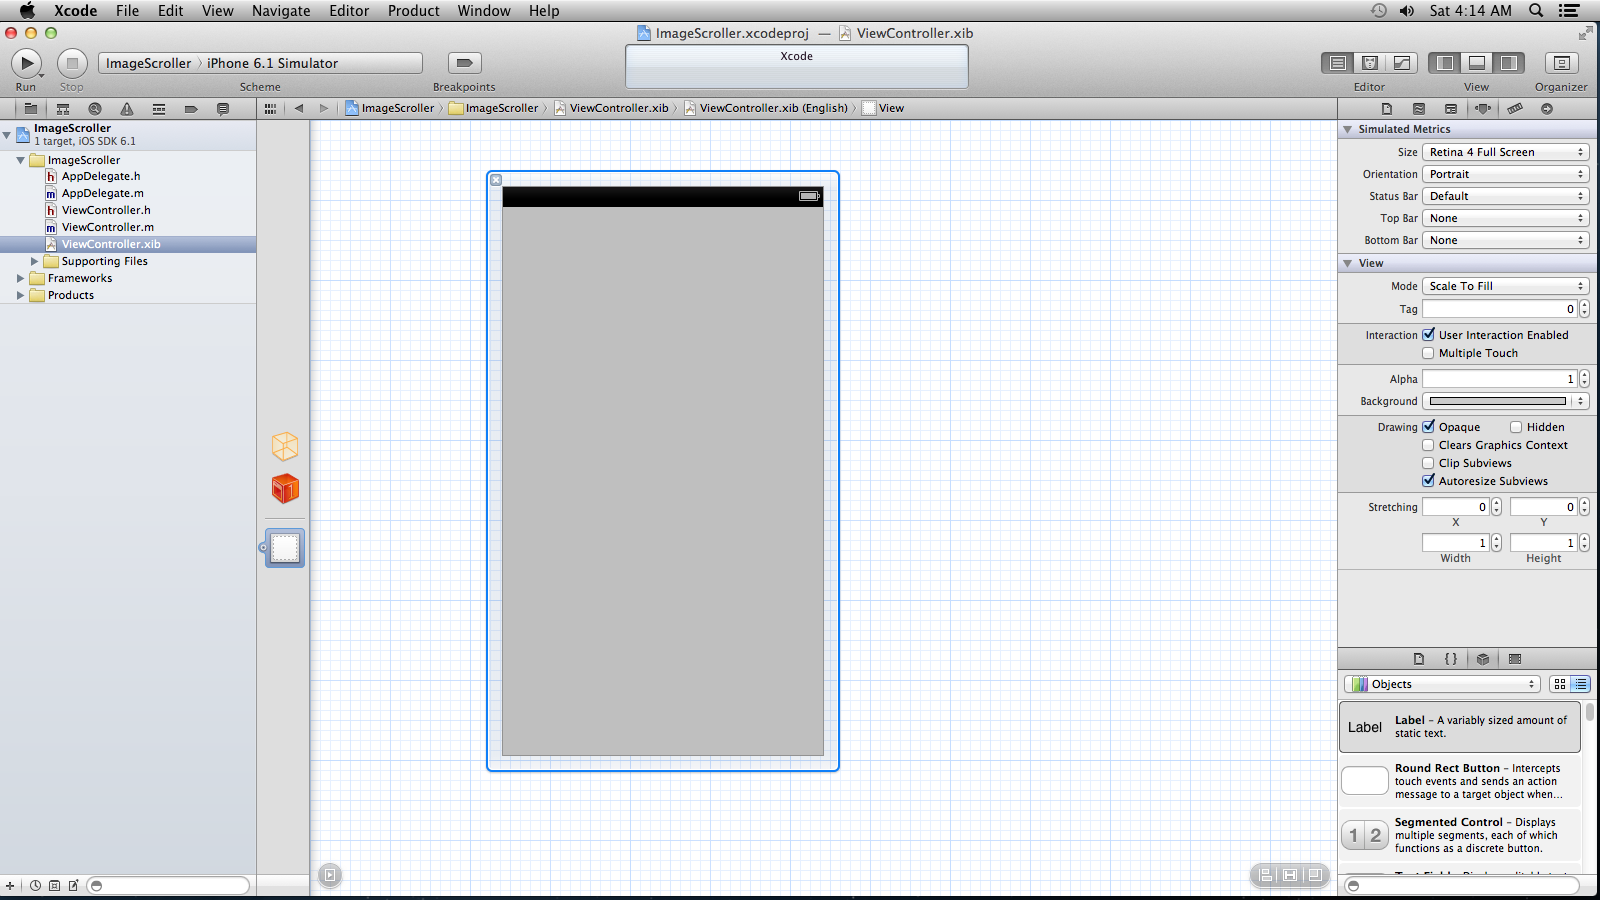Show the Breakpoint navigator
Viewport: 1600px width, 900px height.
coord(191,109)
